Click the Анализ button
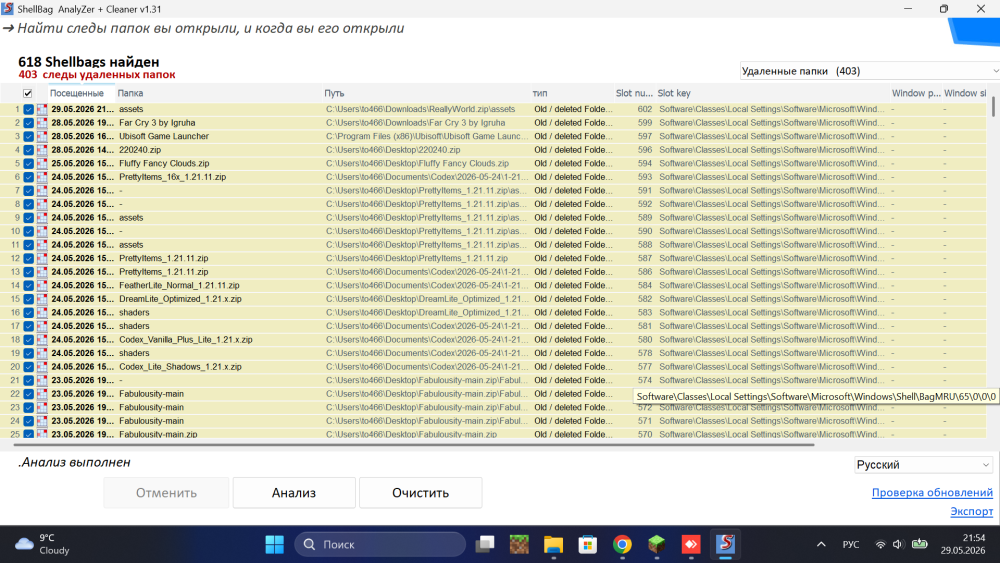 point(294,493)
